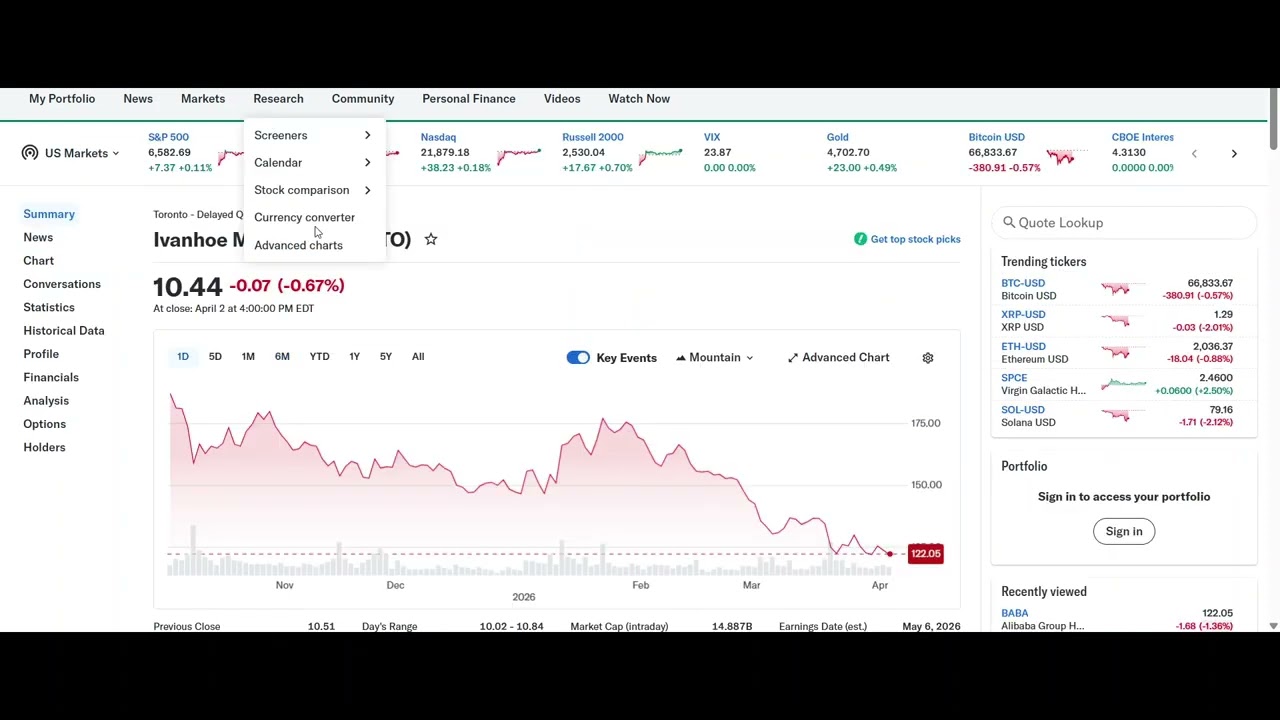This screenshot has height=720, width=1280.
Task: Click ticker strip previous arrow
Action: coord(1194,153)
